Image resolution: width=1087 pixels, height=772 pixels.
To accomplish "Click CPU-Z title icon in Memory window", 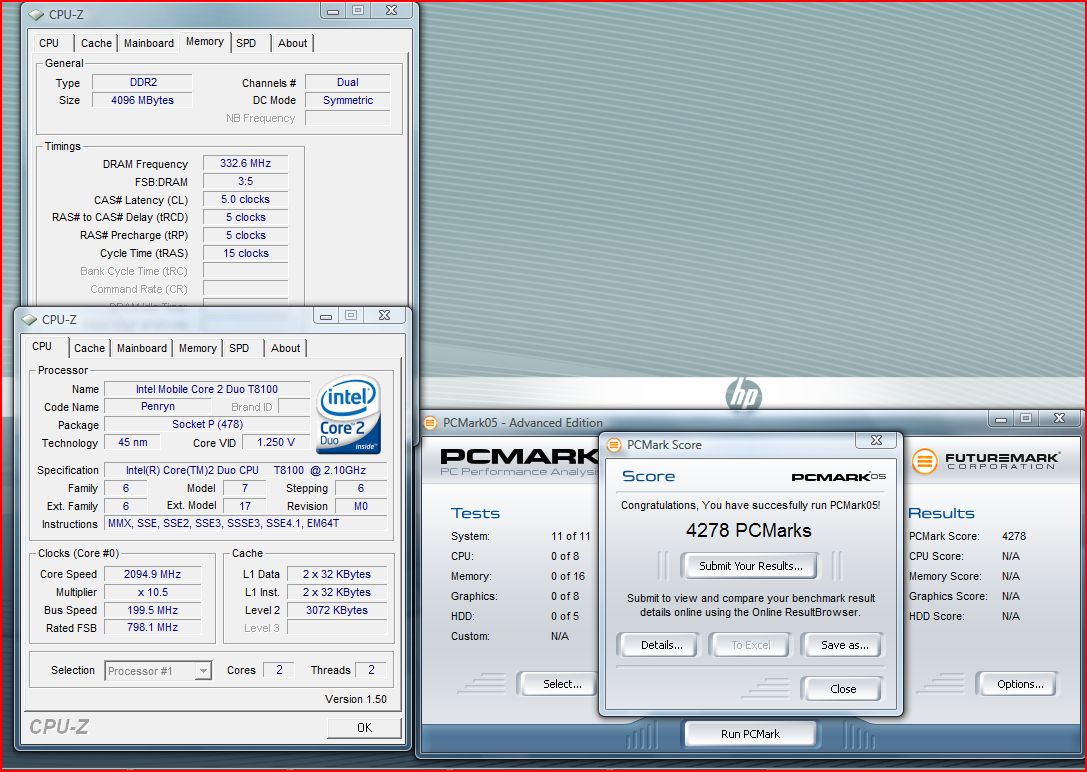I will click(36, 14).
